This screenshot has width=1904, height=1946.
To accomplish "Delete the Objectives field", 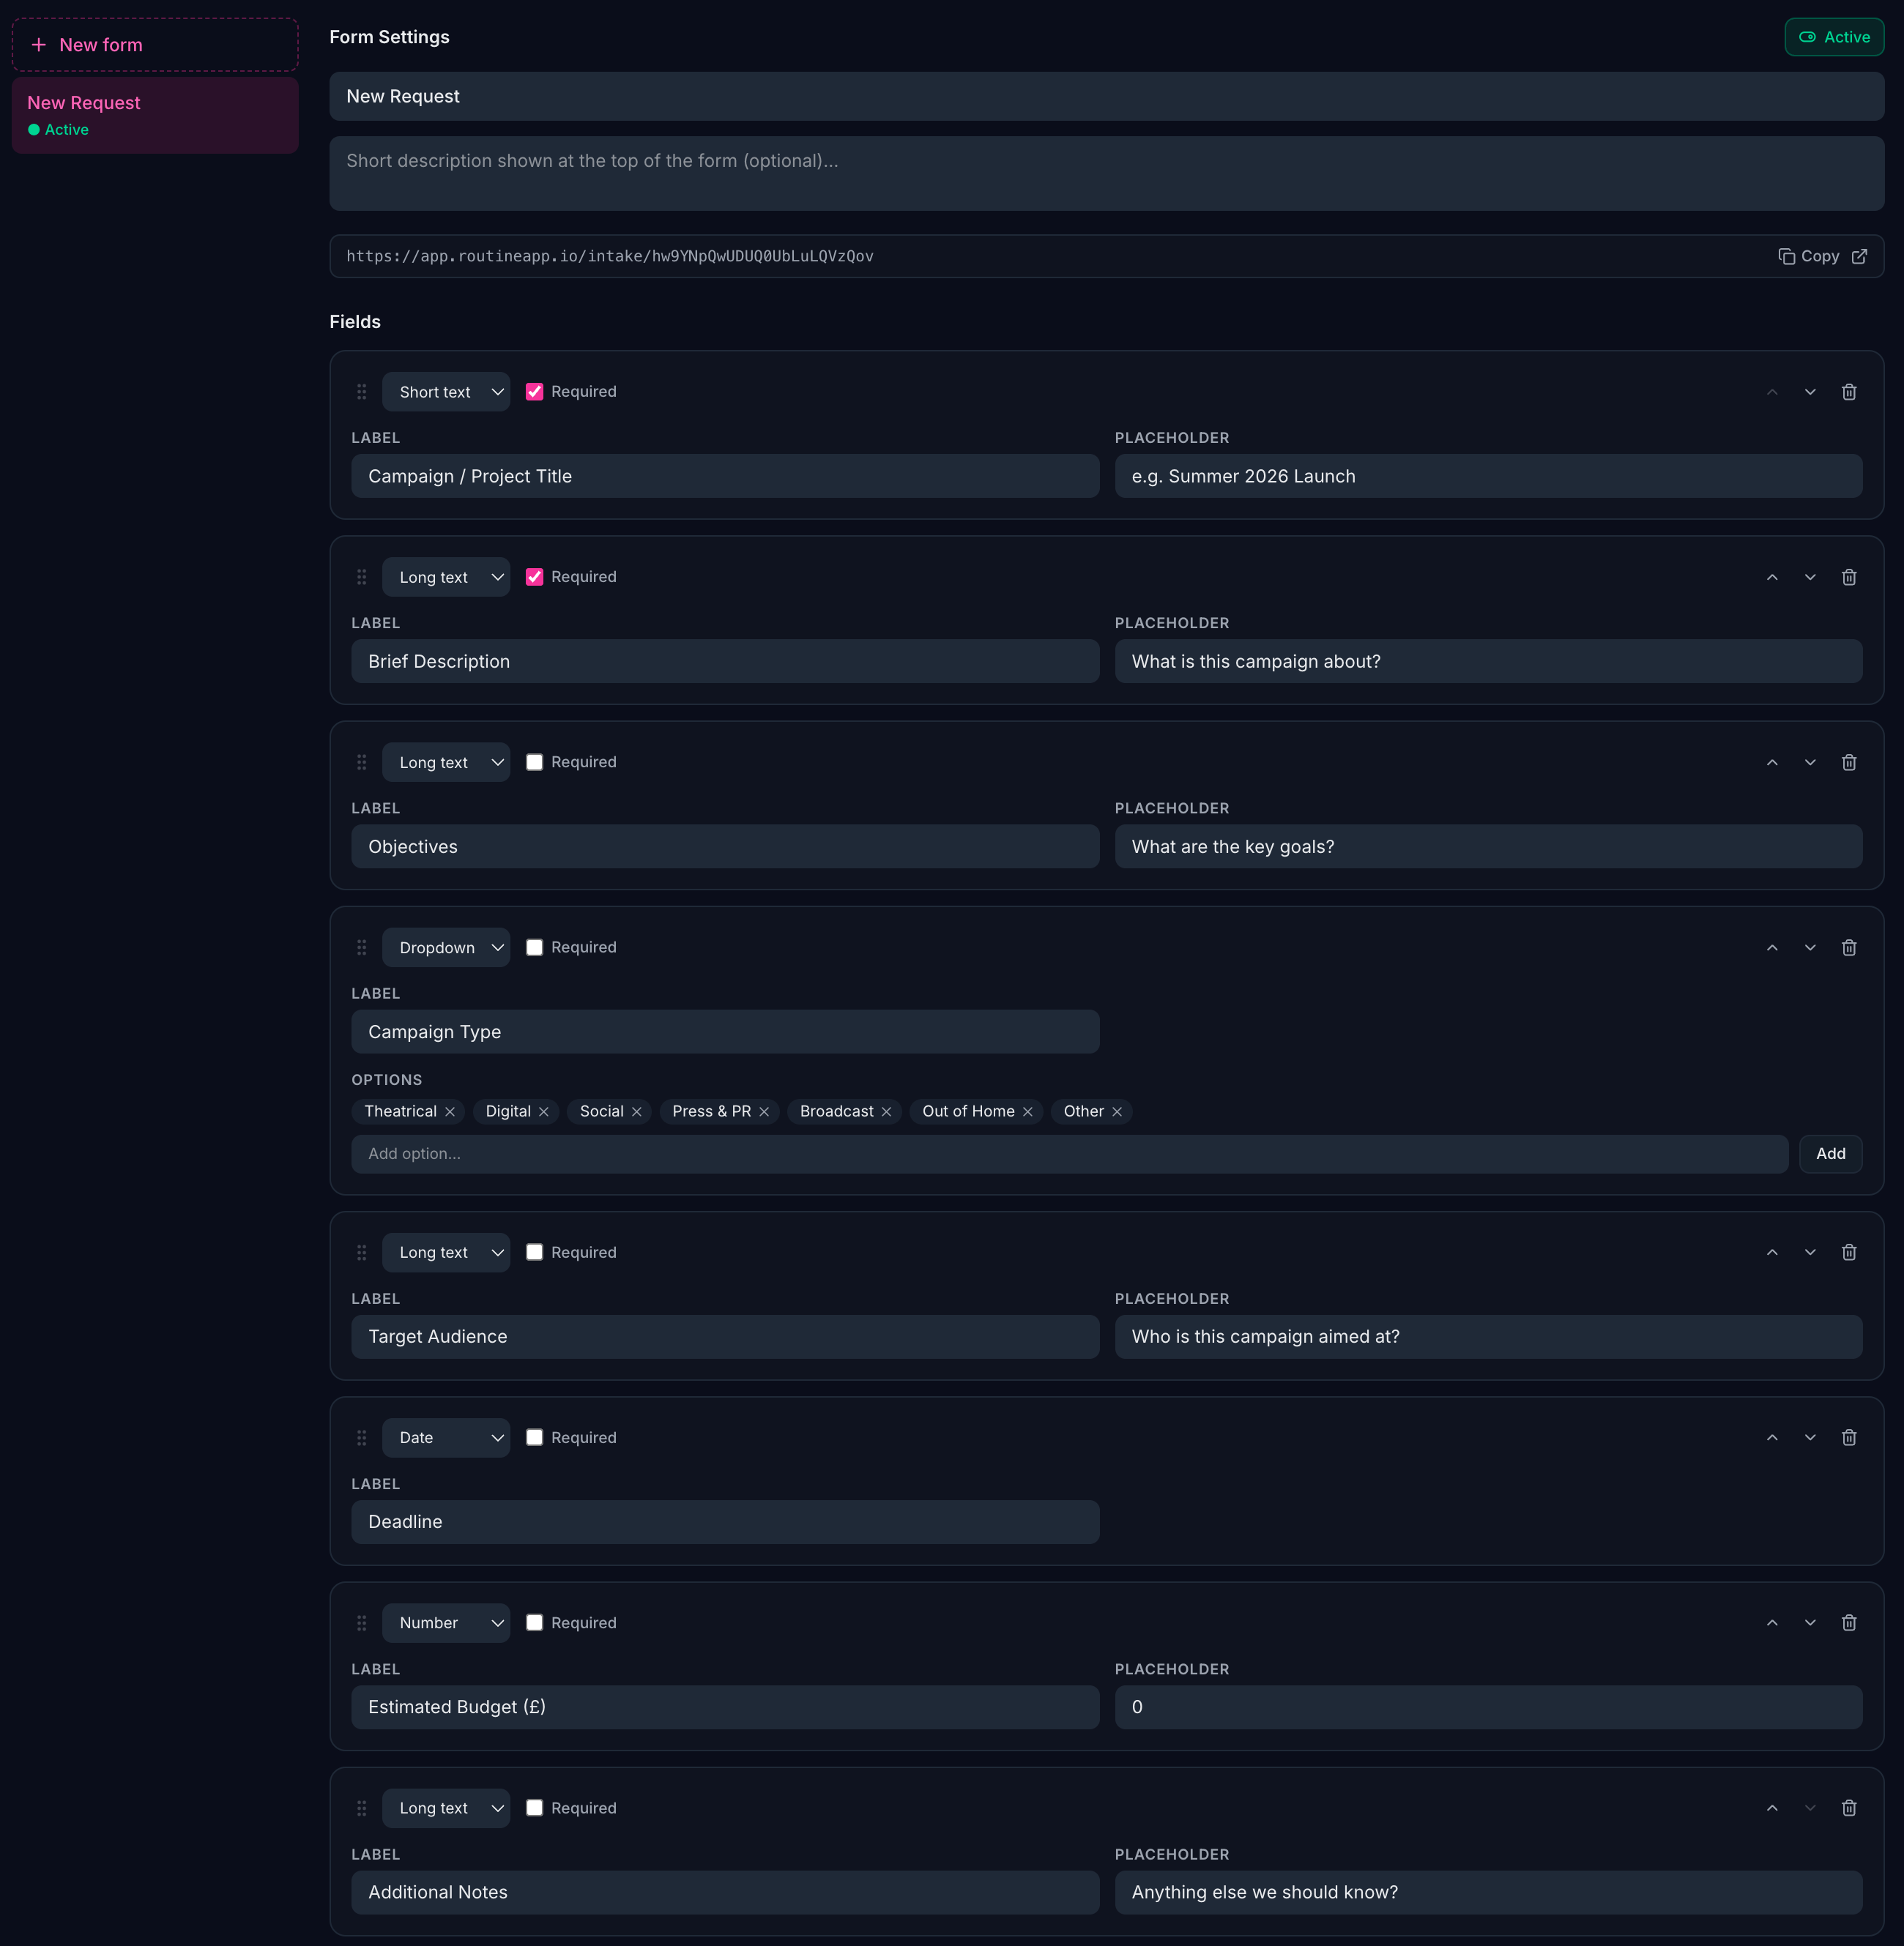I will (1848, 762).
